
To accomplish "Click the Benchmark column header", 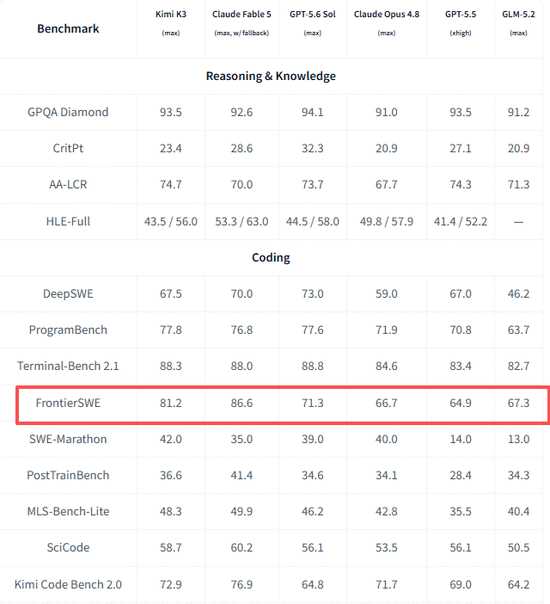I will (68, 29).
